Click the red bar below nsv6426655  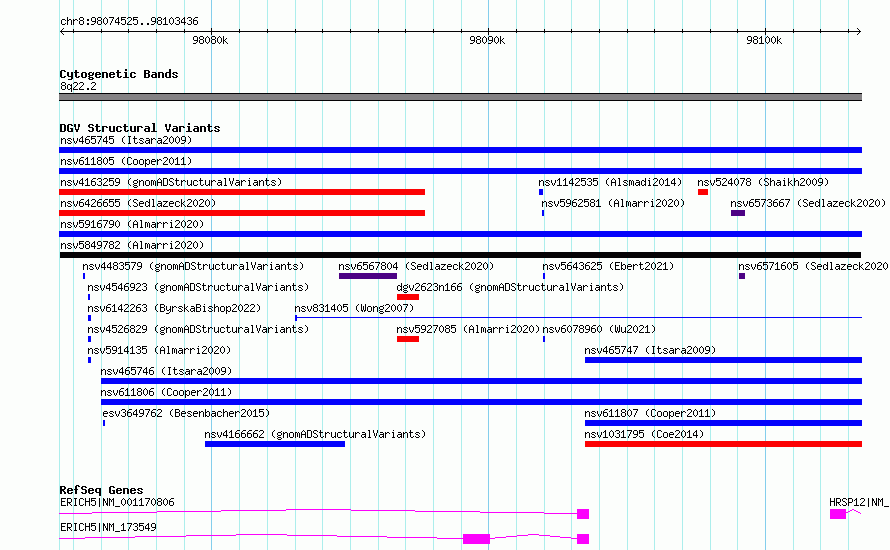pos(242,213)
